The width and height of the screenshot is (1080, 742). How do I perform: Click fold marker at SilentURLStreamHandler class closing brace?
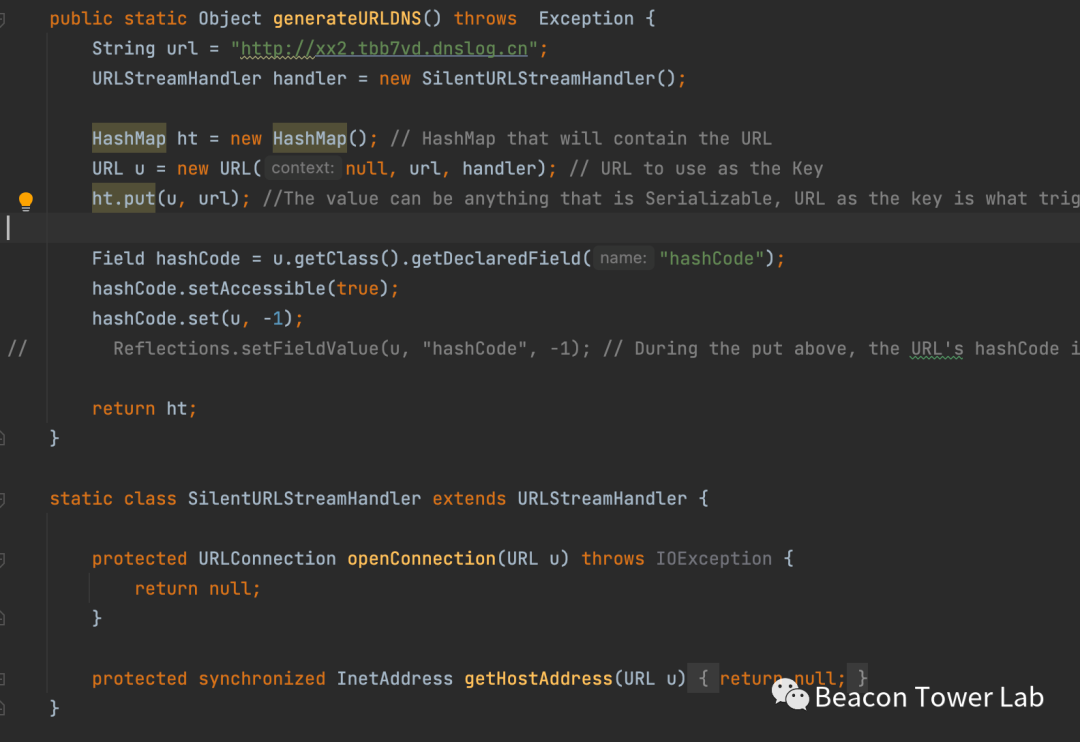pos(3,708)
